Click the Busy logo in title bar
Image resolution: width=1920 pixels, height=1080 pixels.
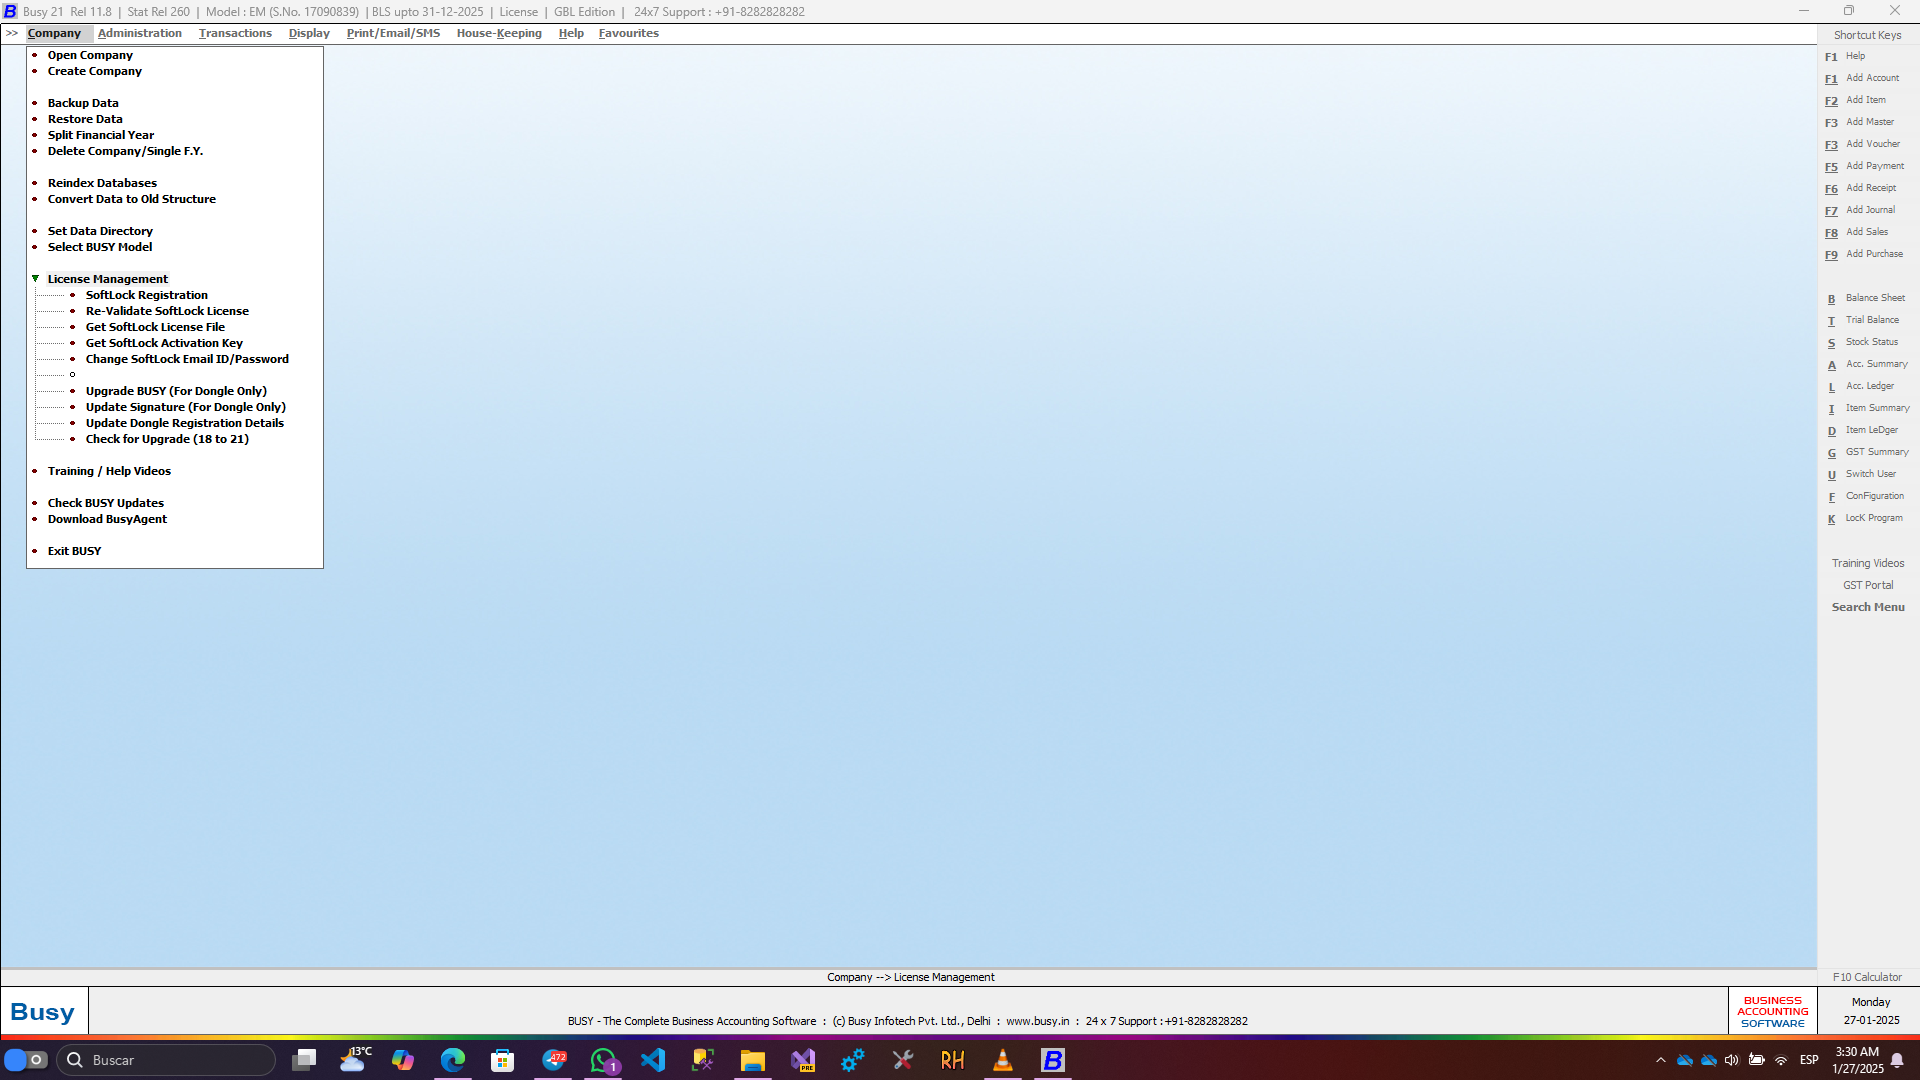pos(10,11)
